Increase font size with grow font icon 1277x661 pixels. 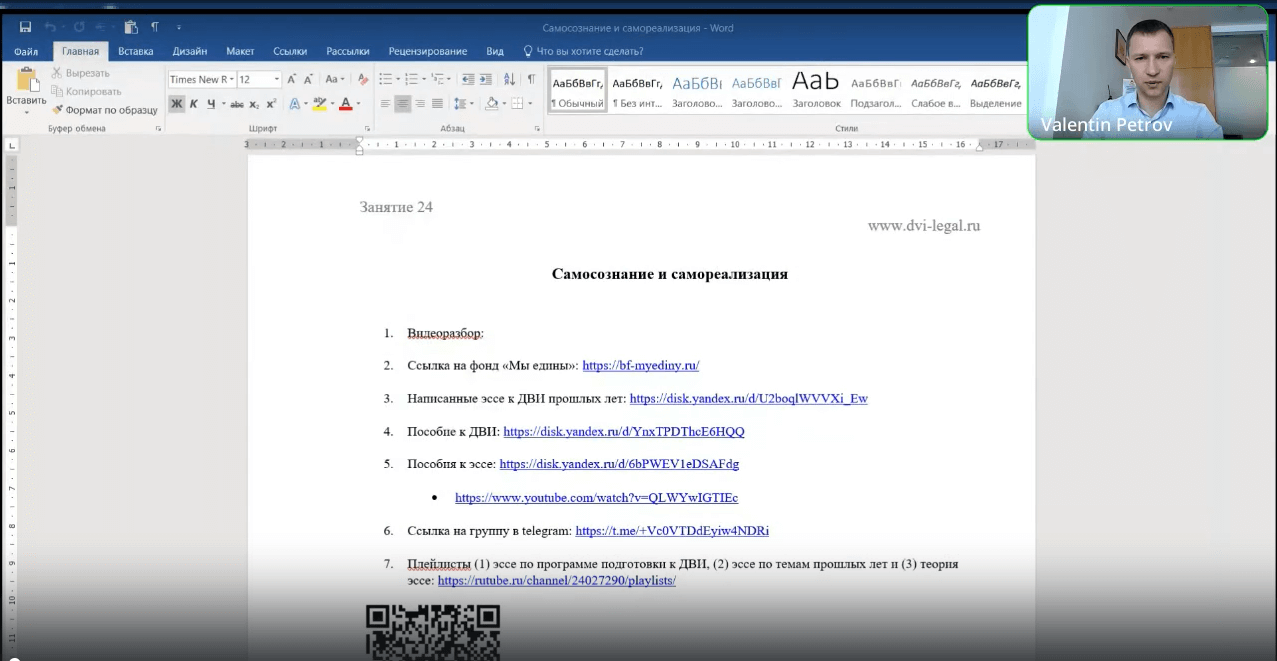(x=292, y=79)
